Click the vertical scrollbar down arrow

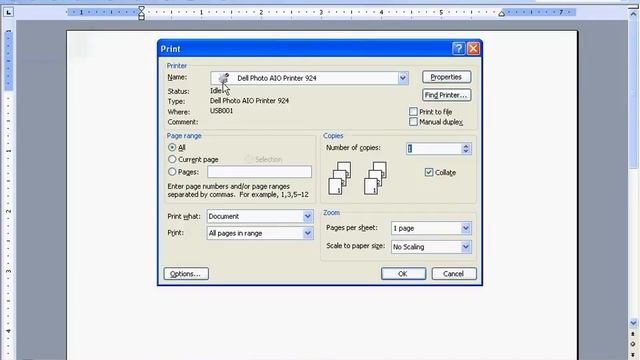pyautogui.click(x=633, y=323)
